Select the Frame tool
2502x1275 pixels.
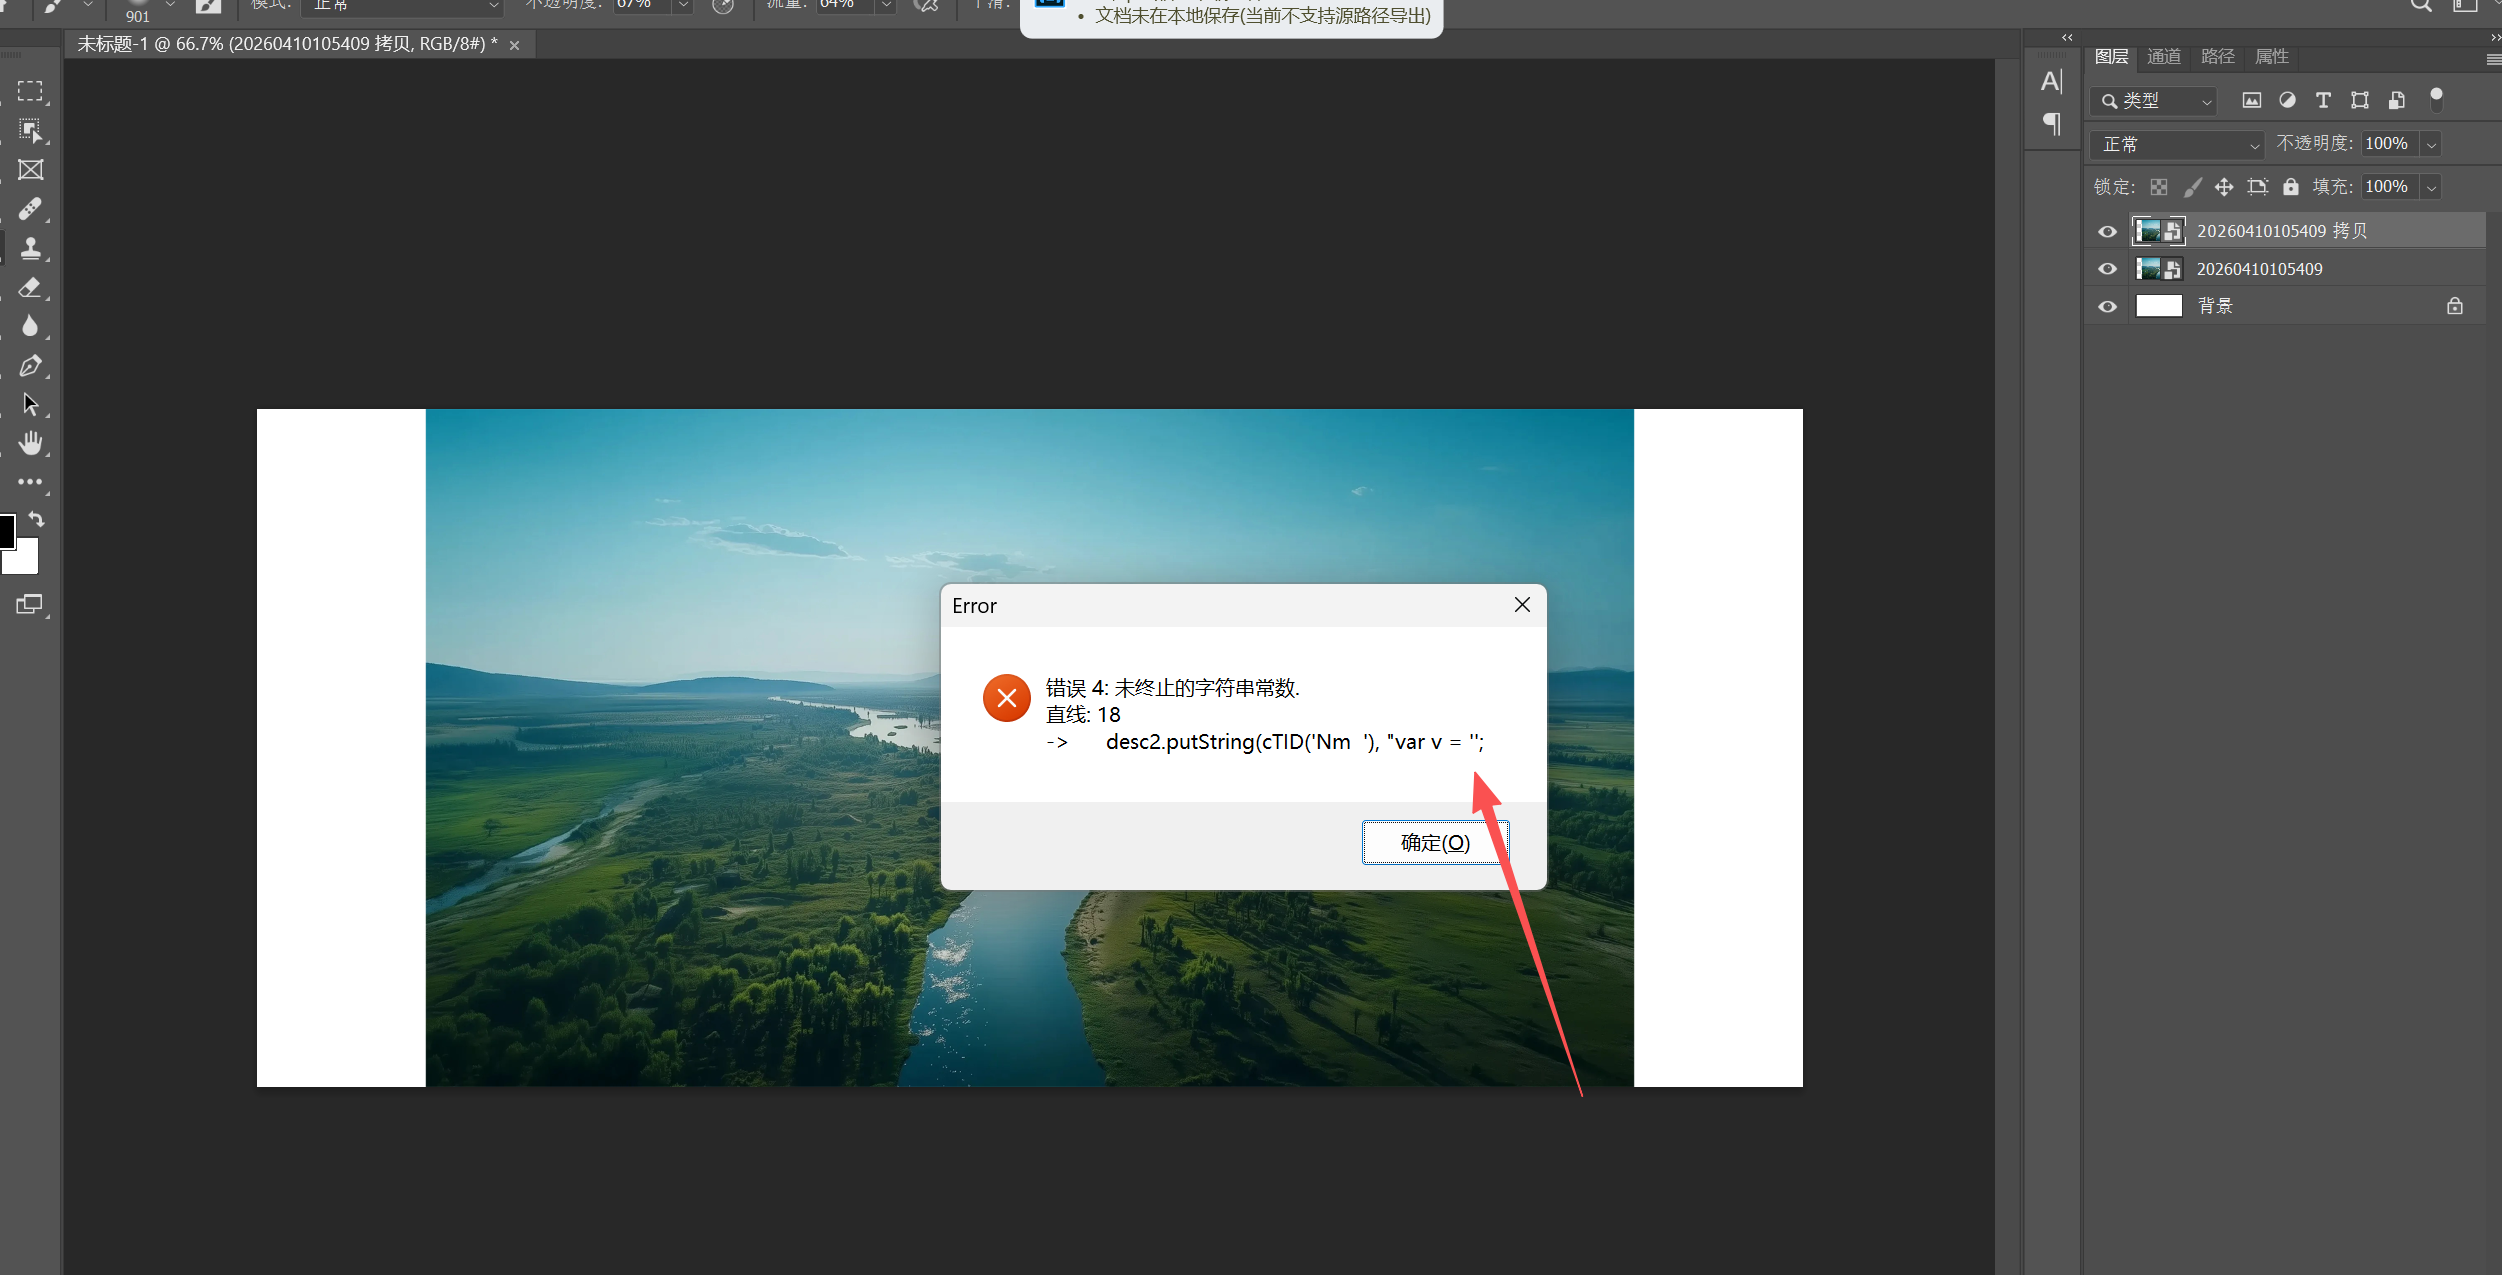point(30,170)
